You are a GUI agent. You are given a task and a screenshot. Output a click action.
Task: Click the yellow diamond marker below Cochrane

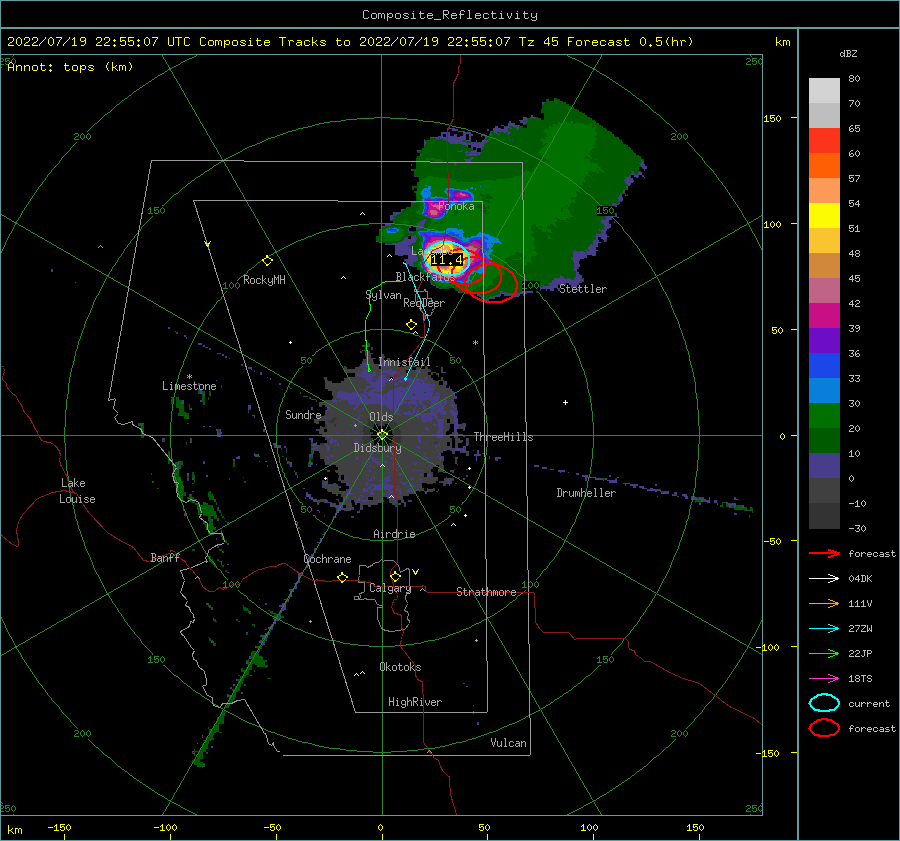click(343, 577)
